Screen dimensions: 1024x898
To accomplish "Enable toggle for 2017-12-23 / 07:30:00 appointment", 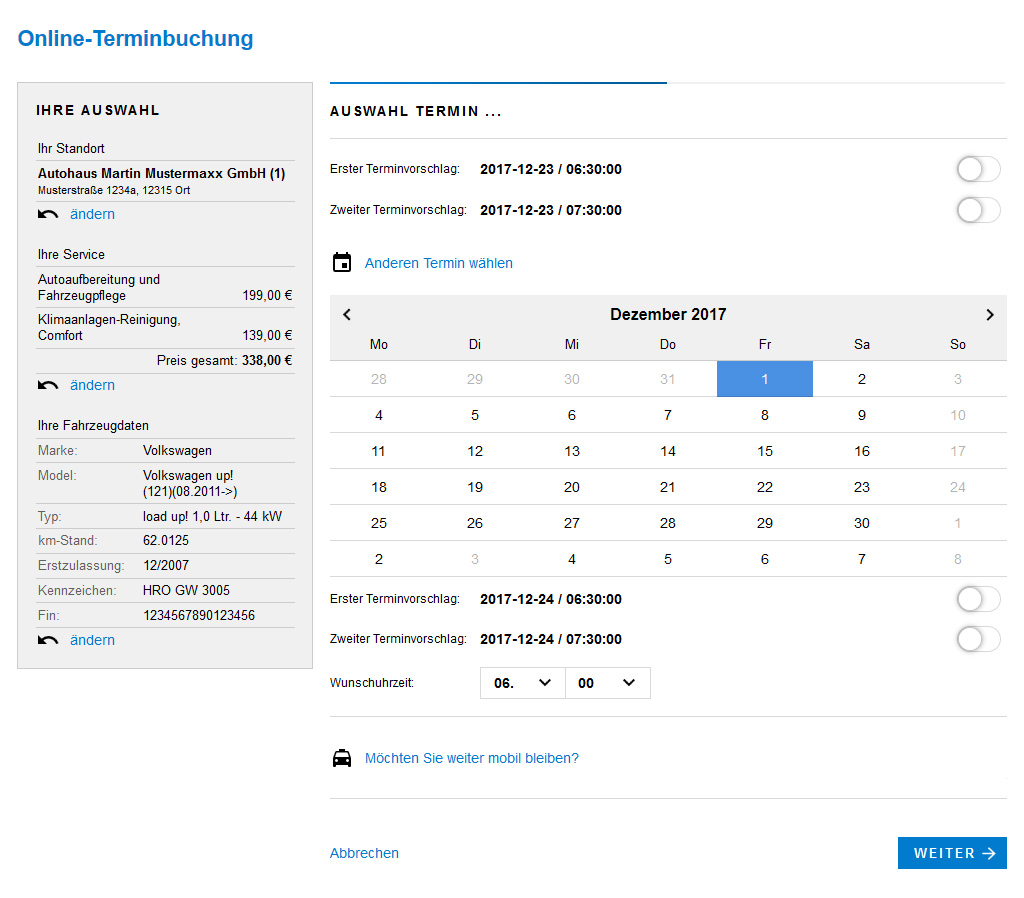I will 977,210.
